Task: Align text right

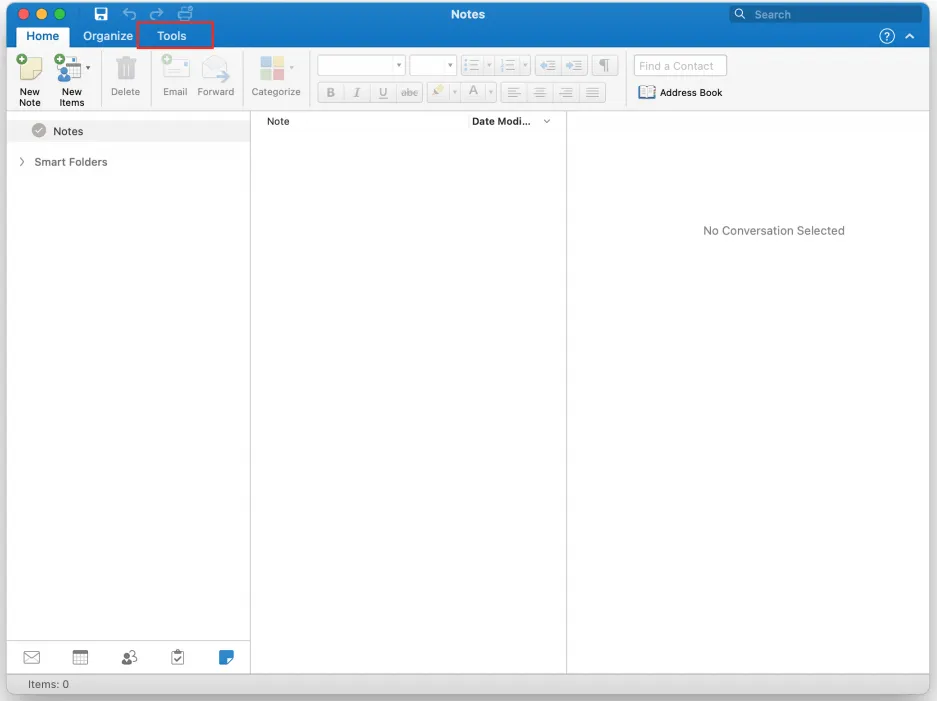Action: pos(566,93)
